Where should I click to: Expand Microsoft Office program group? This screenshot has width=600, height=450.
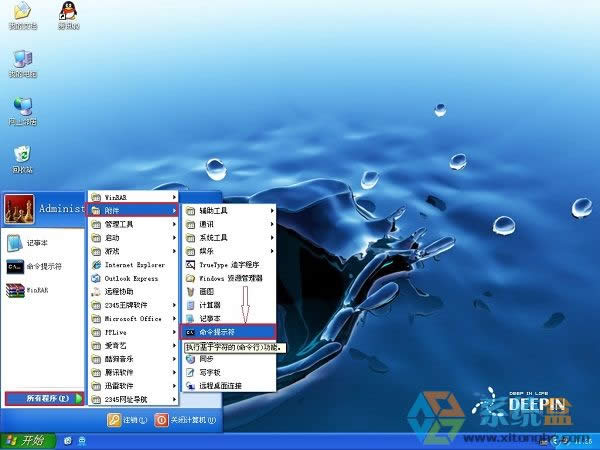[132, 318]
